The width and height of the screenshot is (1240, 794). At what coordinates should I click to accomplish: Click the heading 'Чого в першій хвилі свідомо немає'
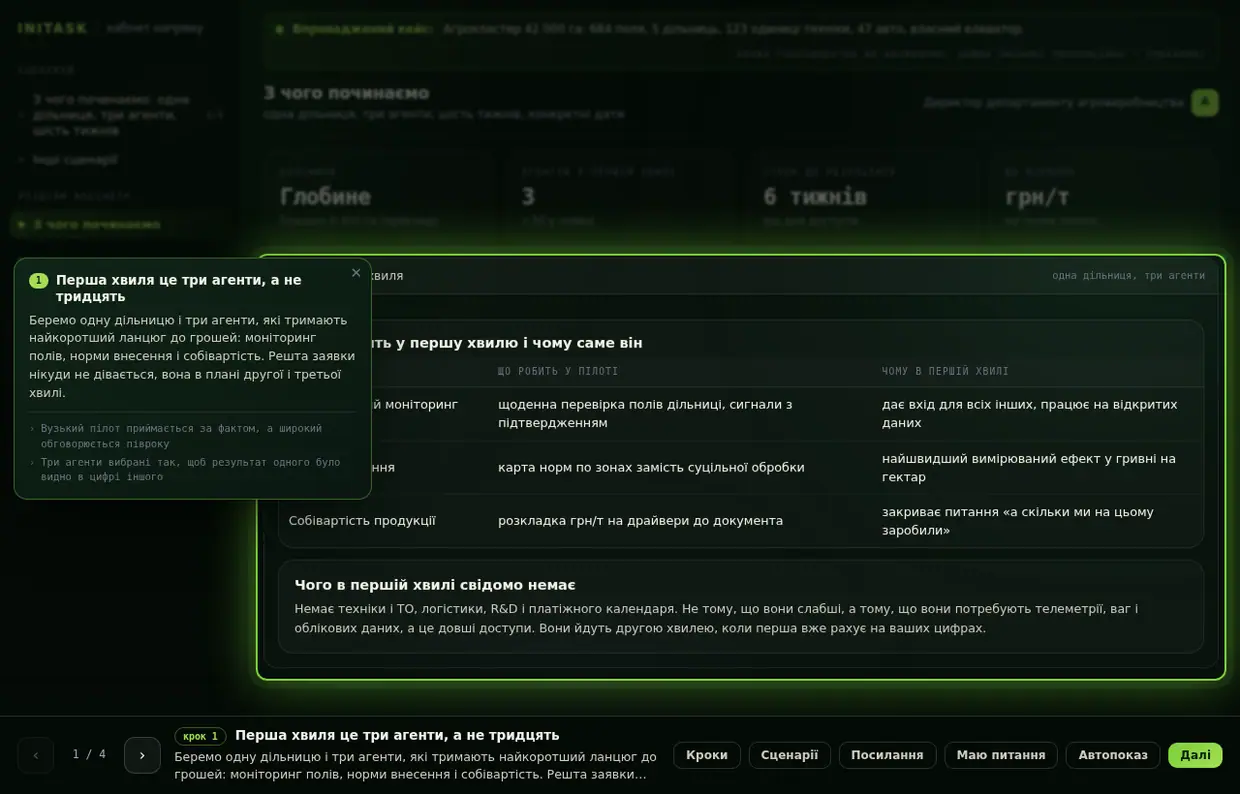[x=435, y=585]
